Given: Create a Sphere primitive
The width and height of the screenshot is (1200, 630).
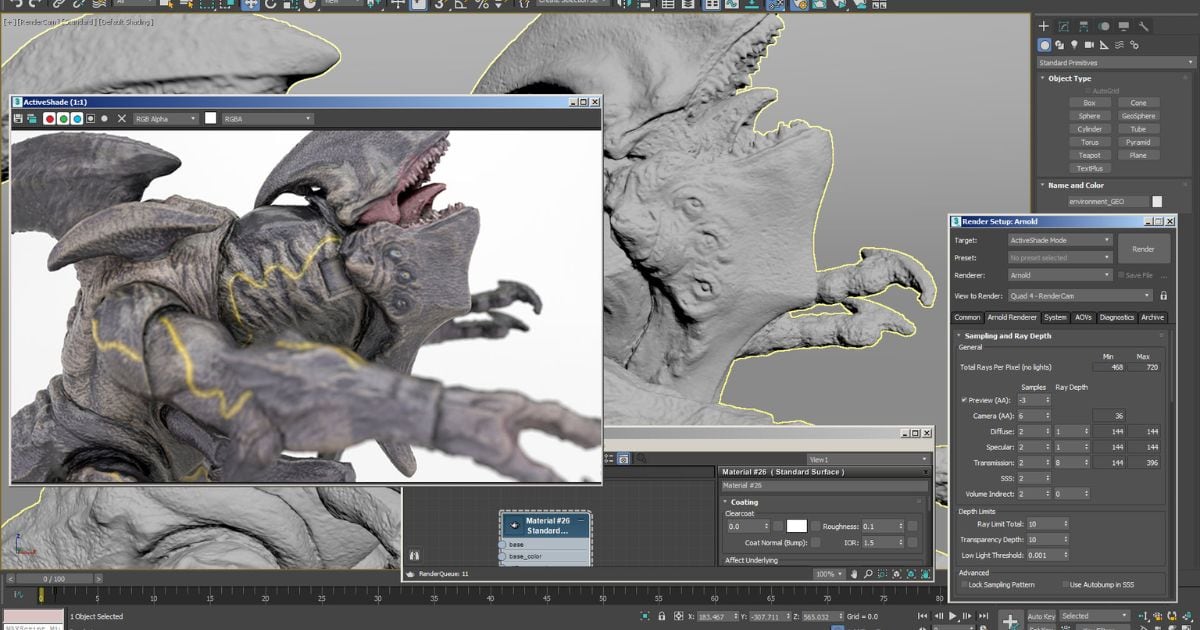Looking at the screenshot, I should click(1090, 116).
